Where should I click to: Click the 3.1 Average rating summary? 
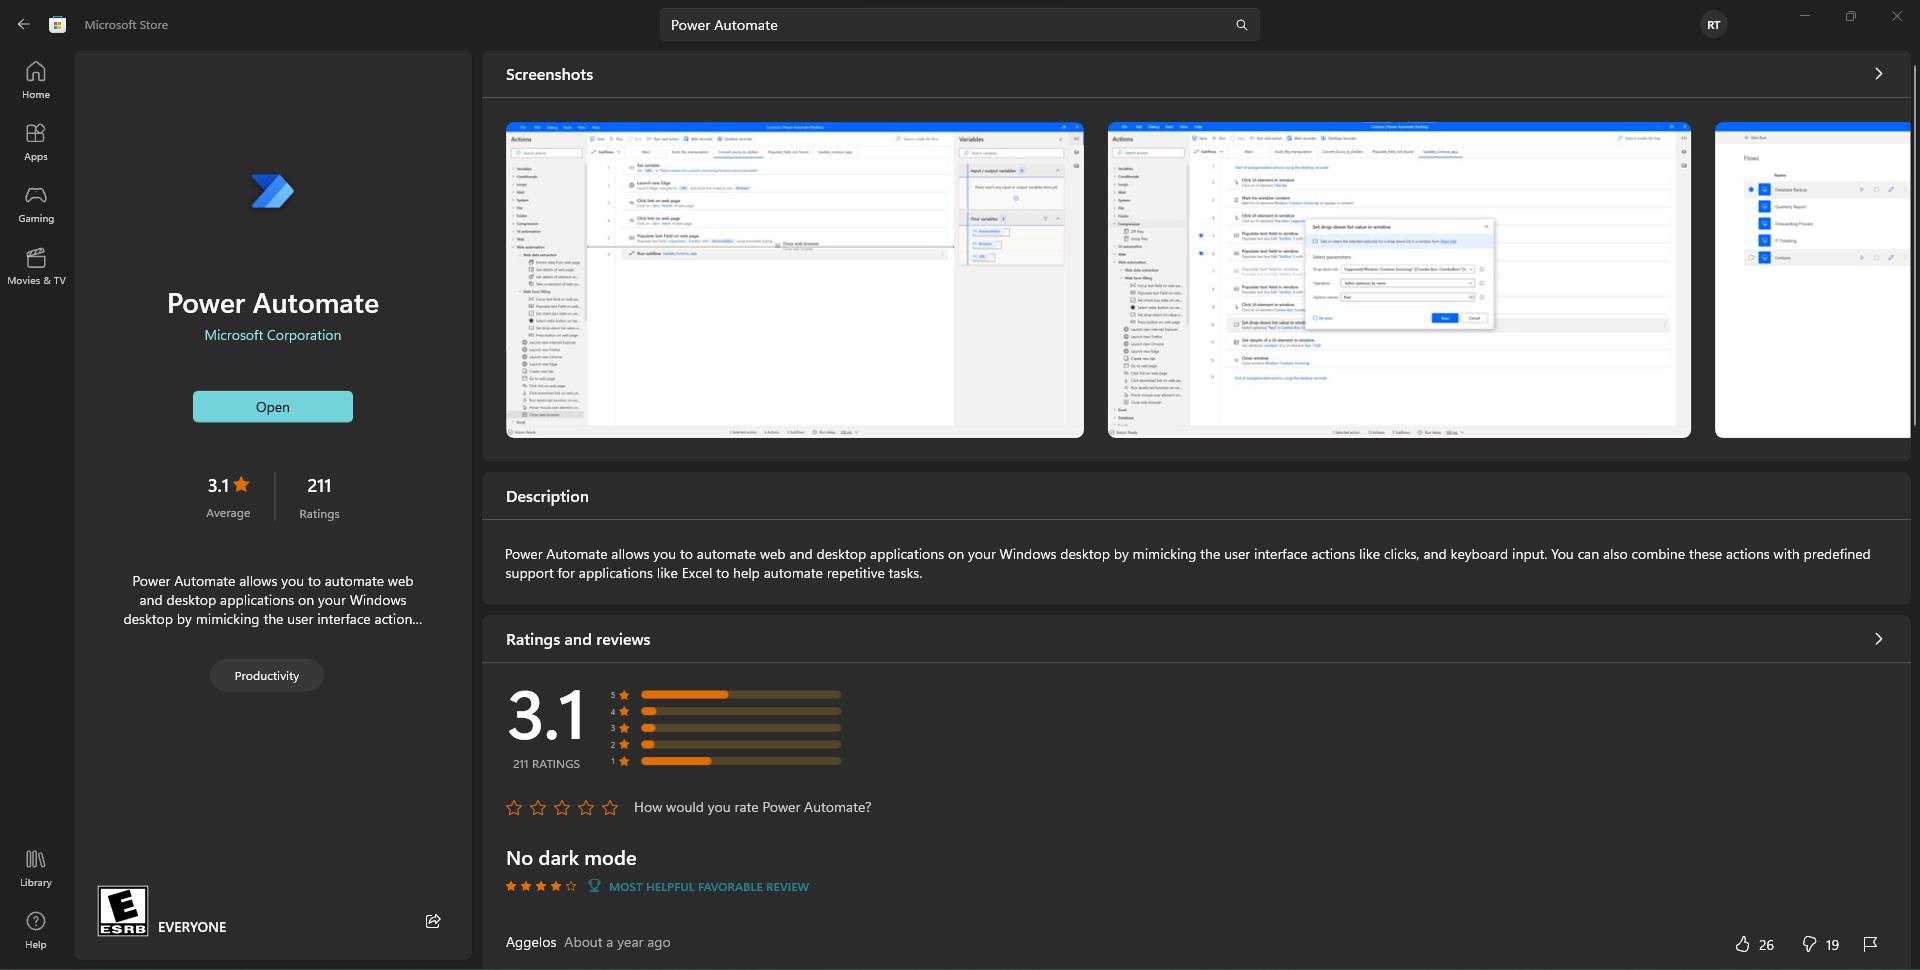click(x=228, y=497)
